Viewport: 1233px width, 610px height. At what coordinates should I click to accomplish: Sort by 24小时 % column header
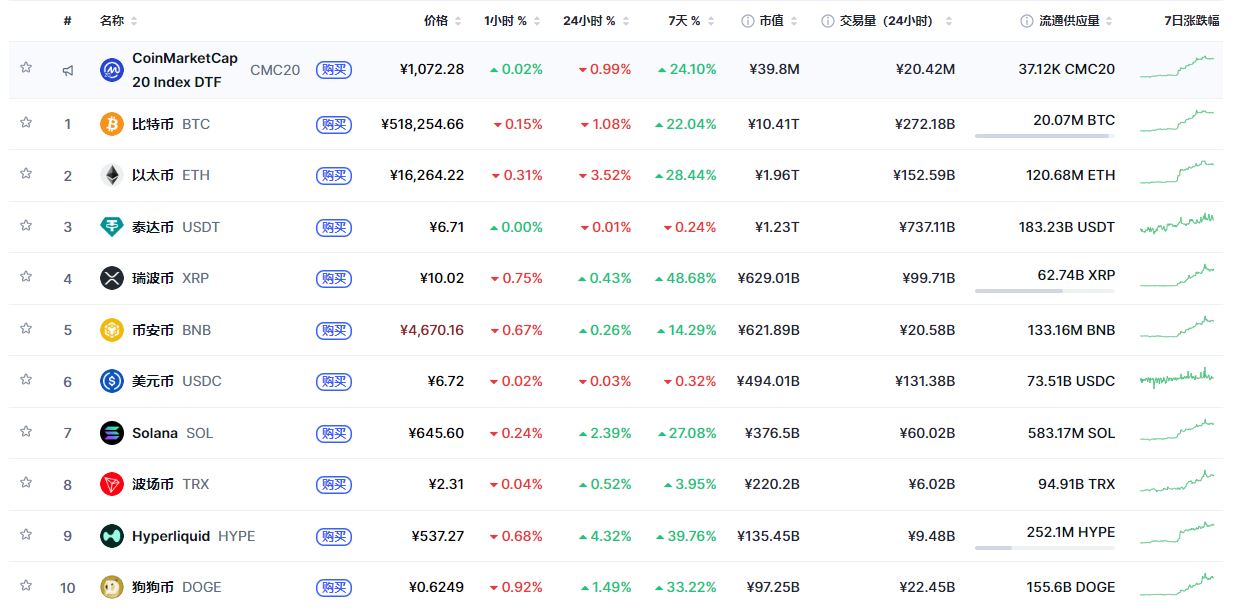pos(597,21)
